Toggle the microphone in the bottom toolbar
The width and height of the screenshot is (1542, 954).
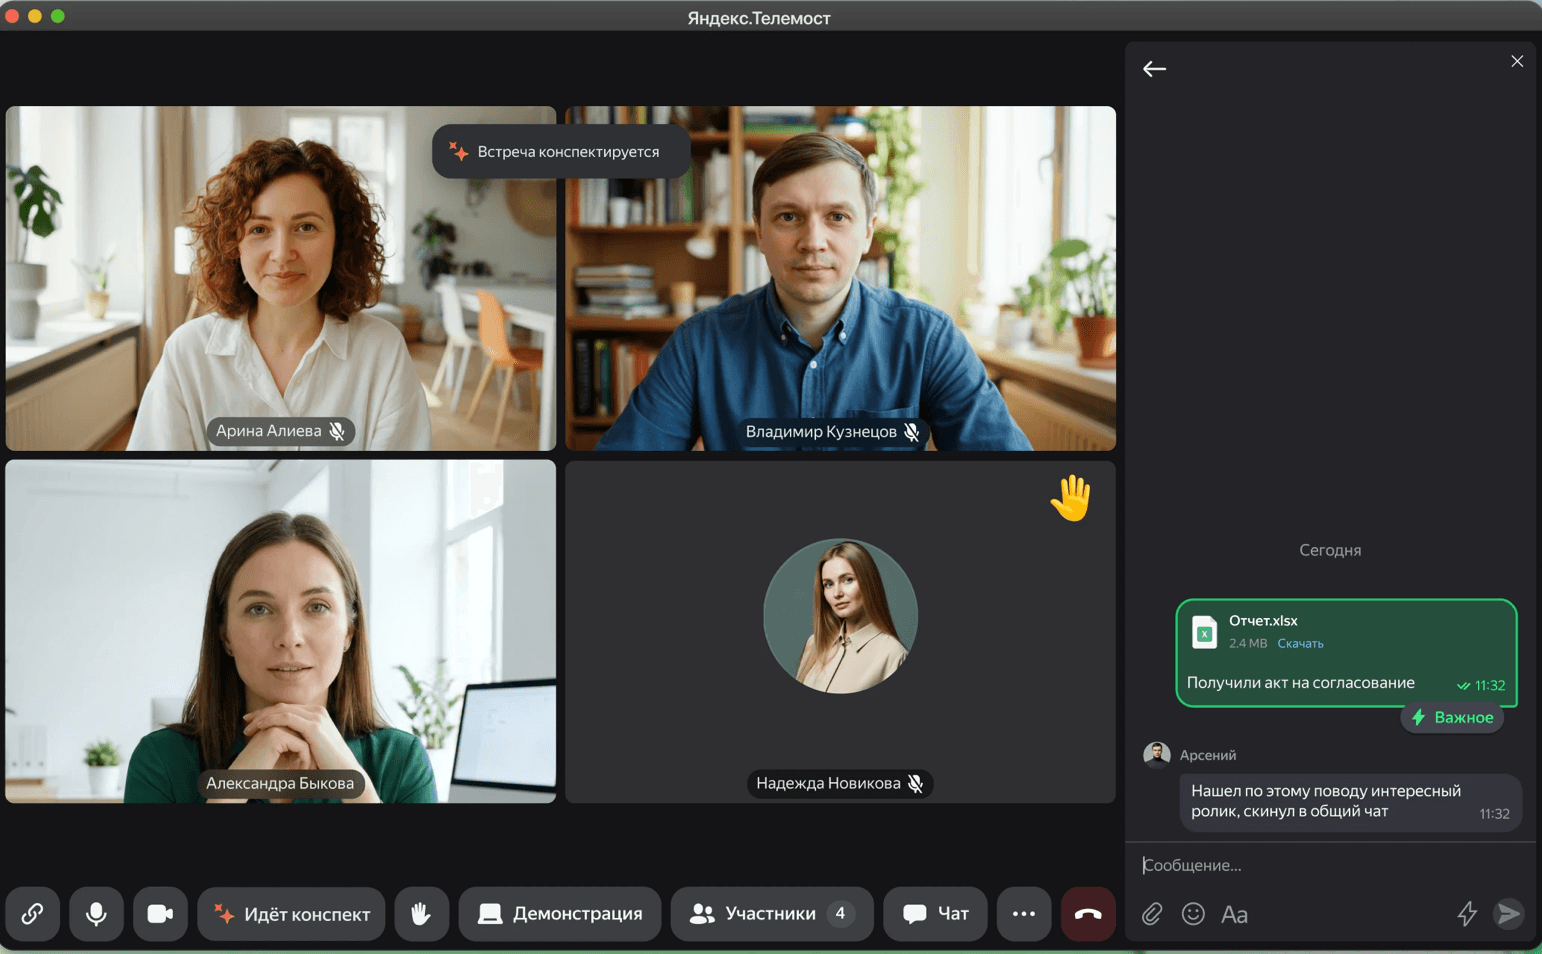tap(96, 913)
